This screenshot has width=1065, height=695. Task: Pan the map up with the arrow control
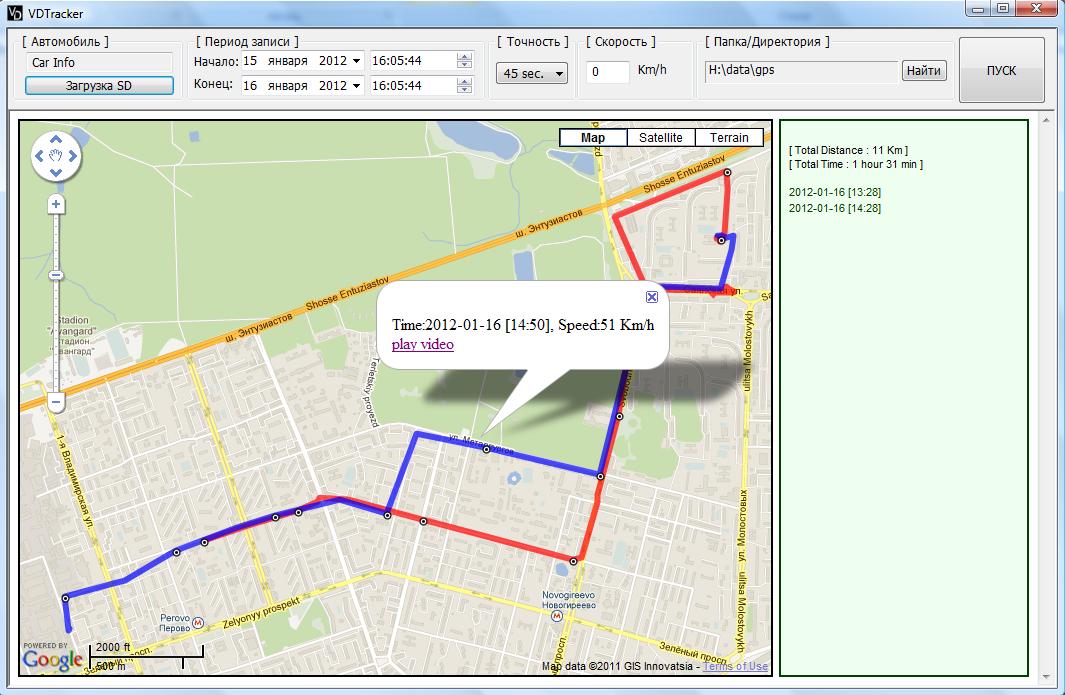click(x=56, y=141)
